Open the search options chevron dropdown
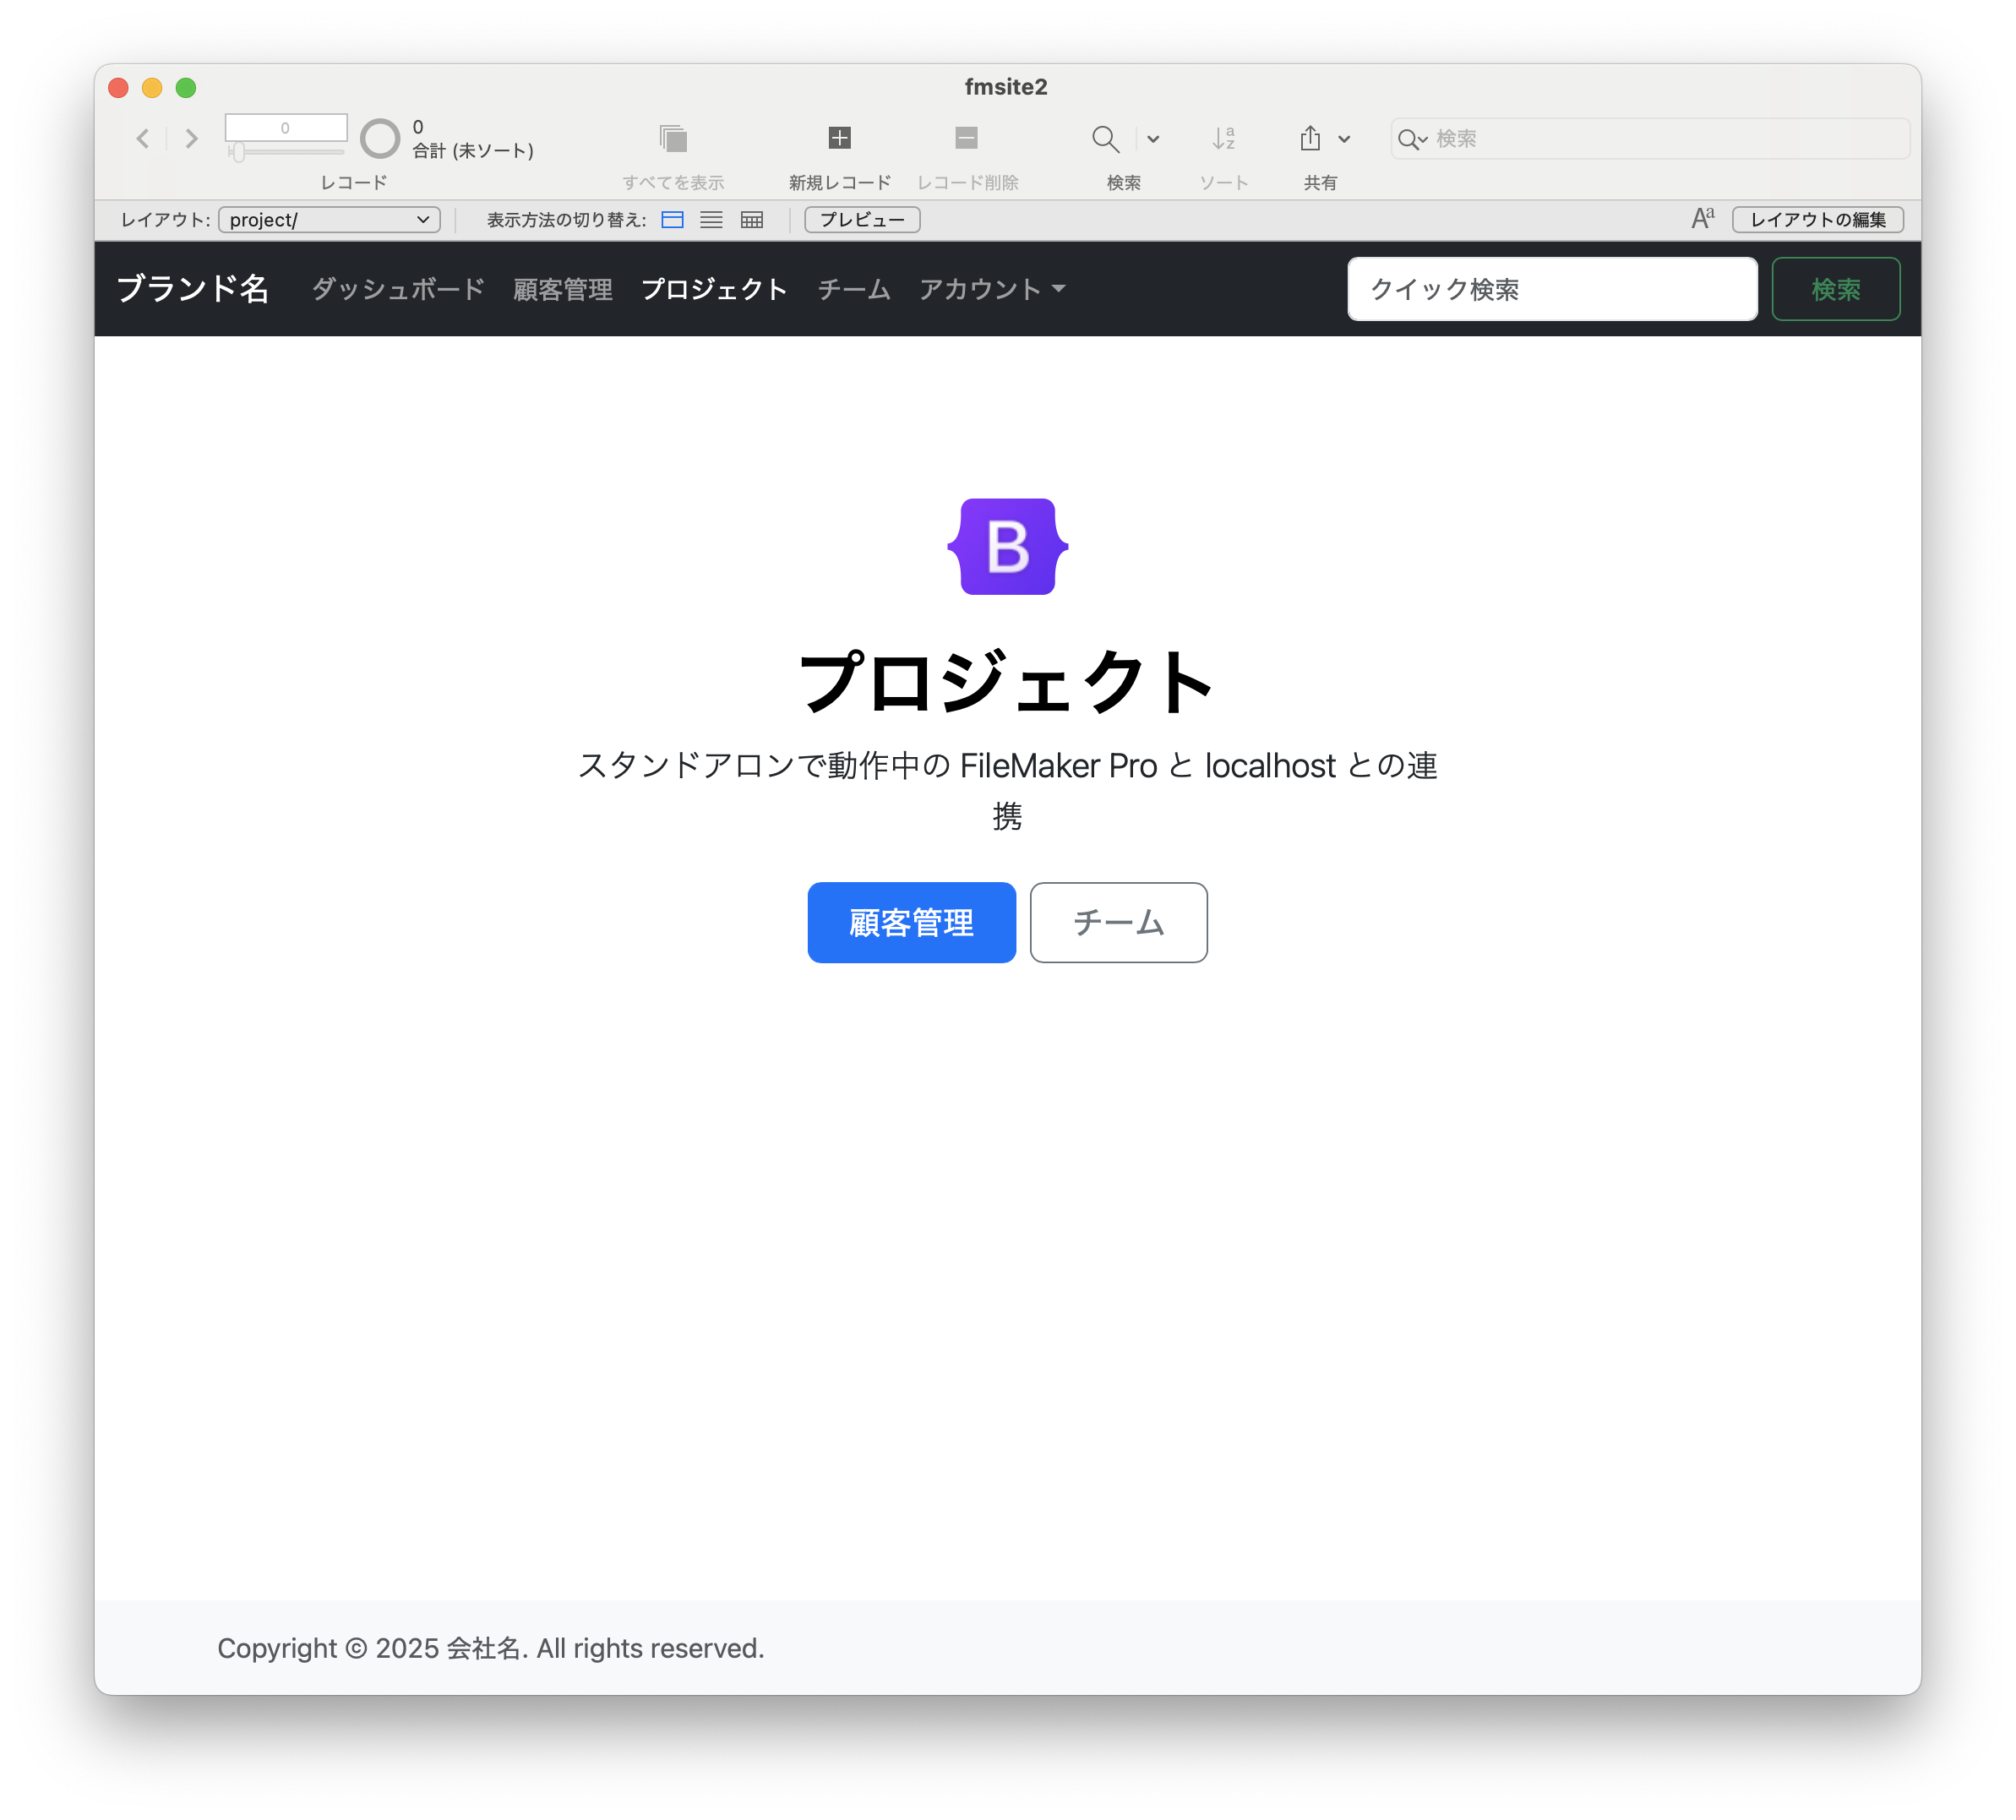This screenshot has height=1820, width=2016. (1154, 139)
